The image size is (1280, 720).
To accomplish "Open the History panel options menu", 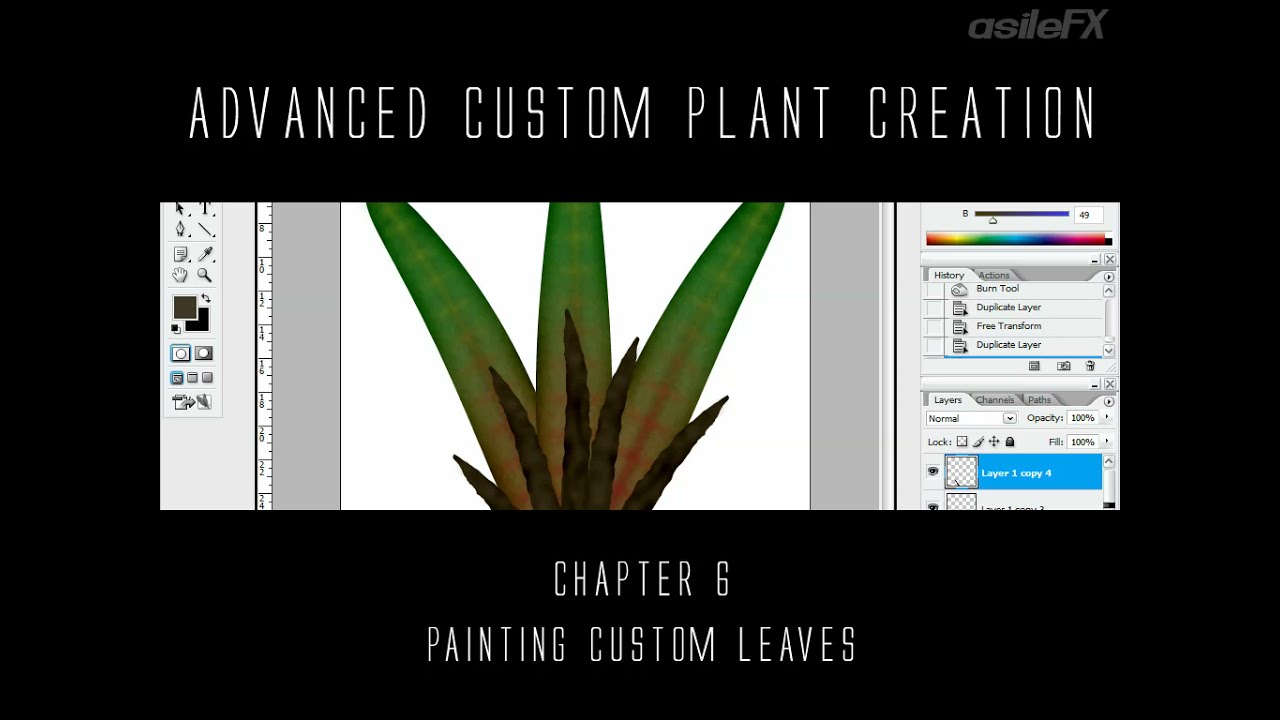I will [x=1109, y=276].
